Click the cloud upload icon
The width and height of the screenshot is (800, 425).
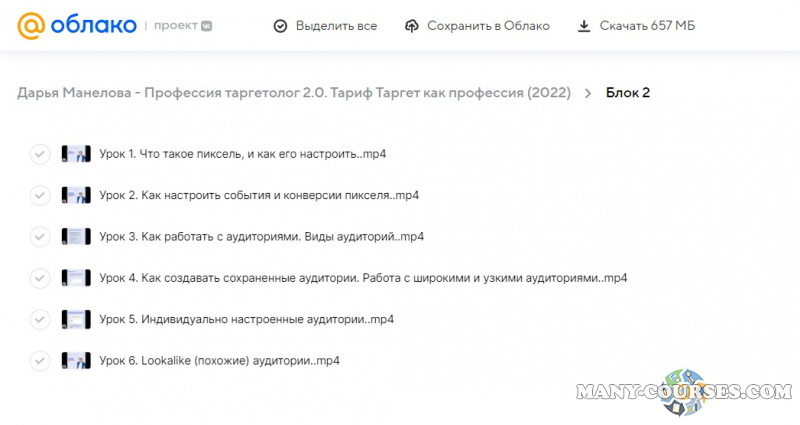click(x=412, y=26)
